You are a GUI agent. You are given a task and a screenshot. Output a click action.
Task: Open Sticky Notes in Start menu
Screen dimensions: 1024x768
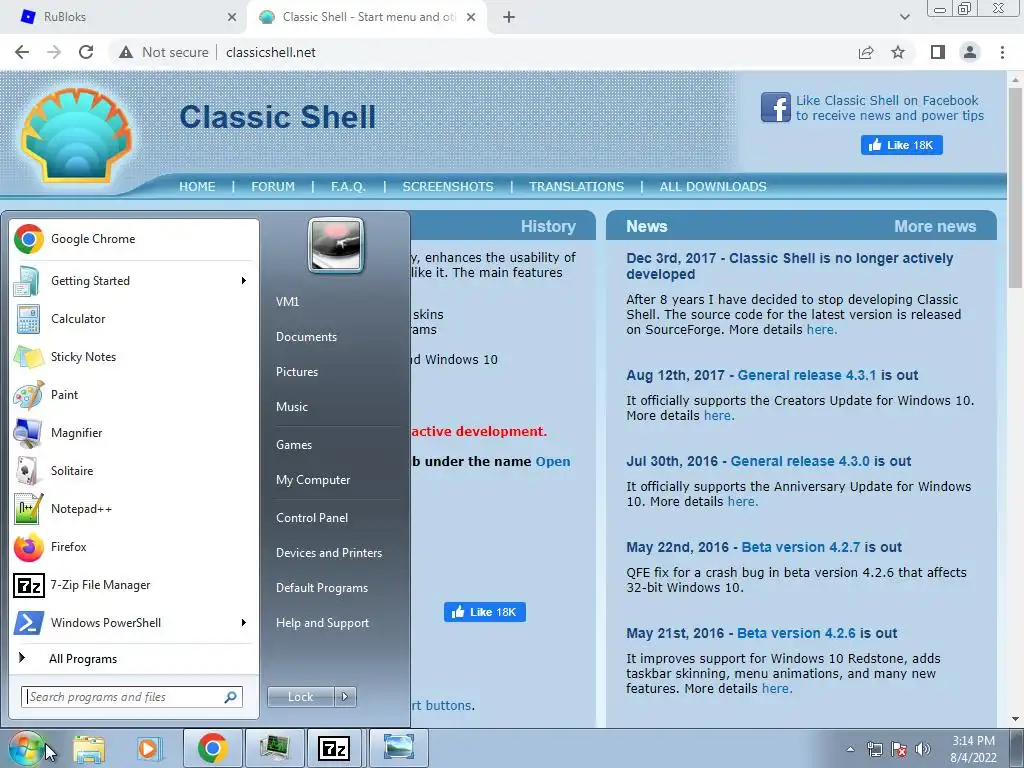coord(134,357)
